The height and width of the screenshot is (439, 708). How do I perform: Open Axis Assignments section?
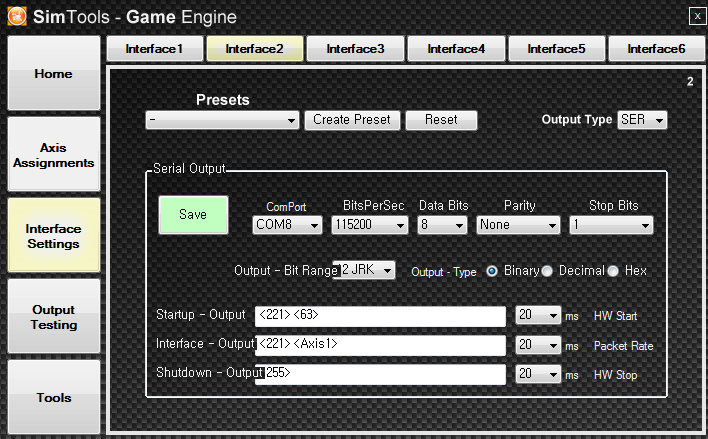coord(54,154)
